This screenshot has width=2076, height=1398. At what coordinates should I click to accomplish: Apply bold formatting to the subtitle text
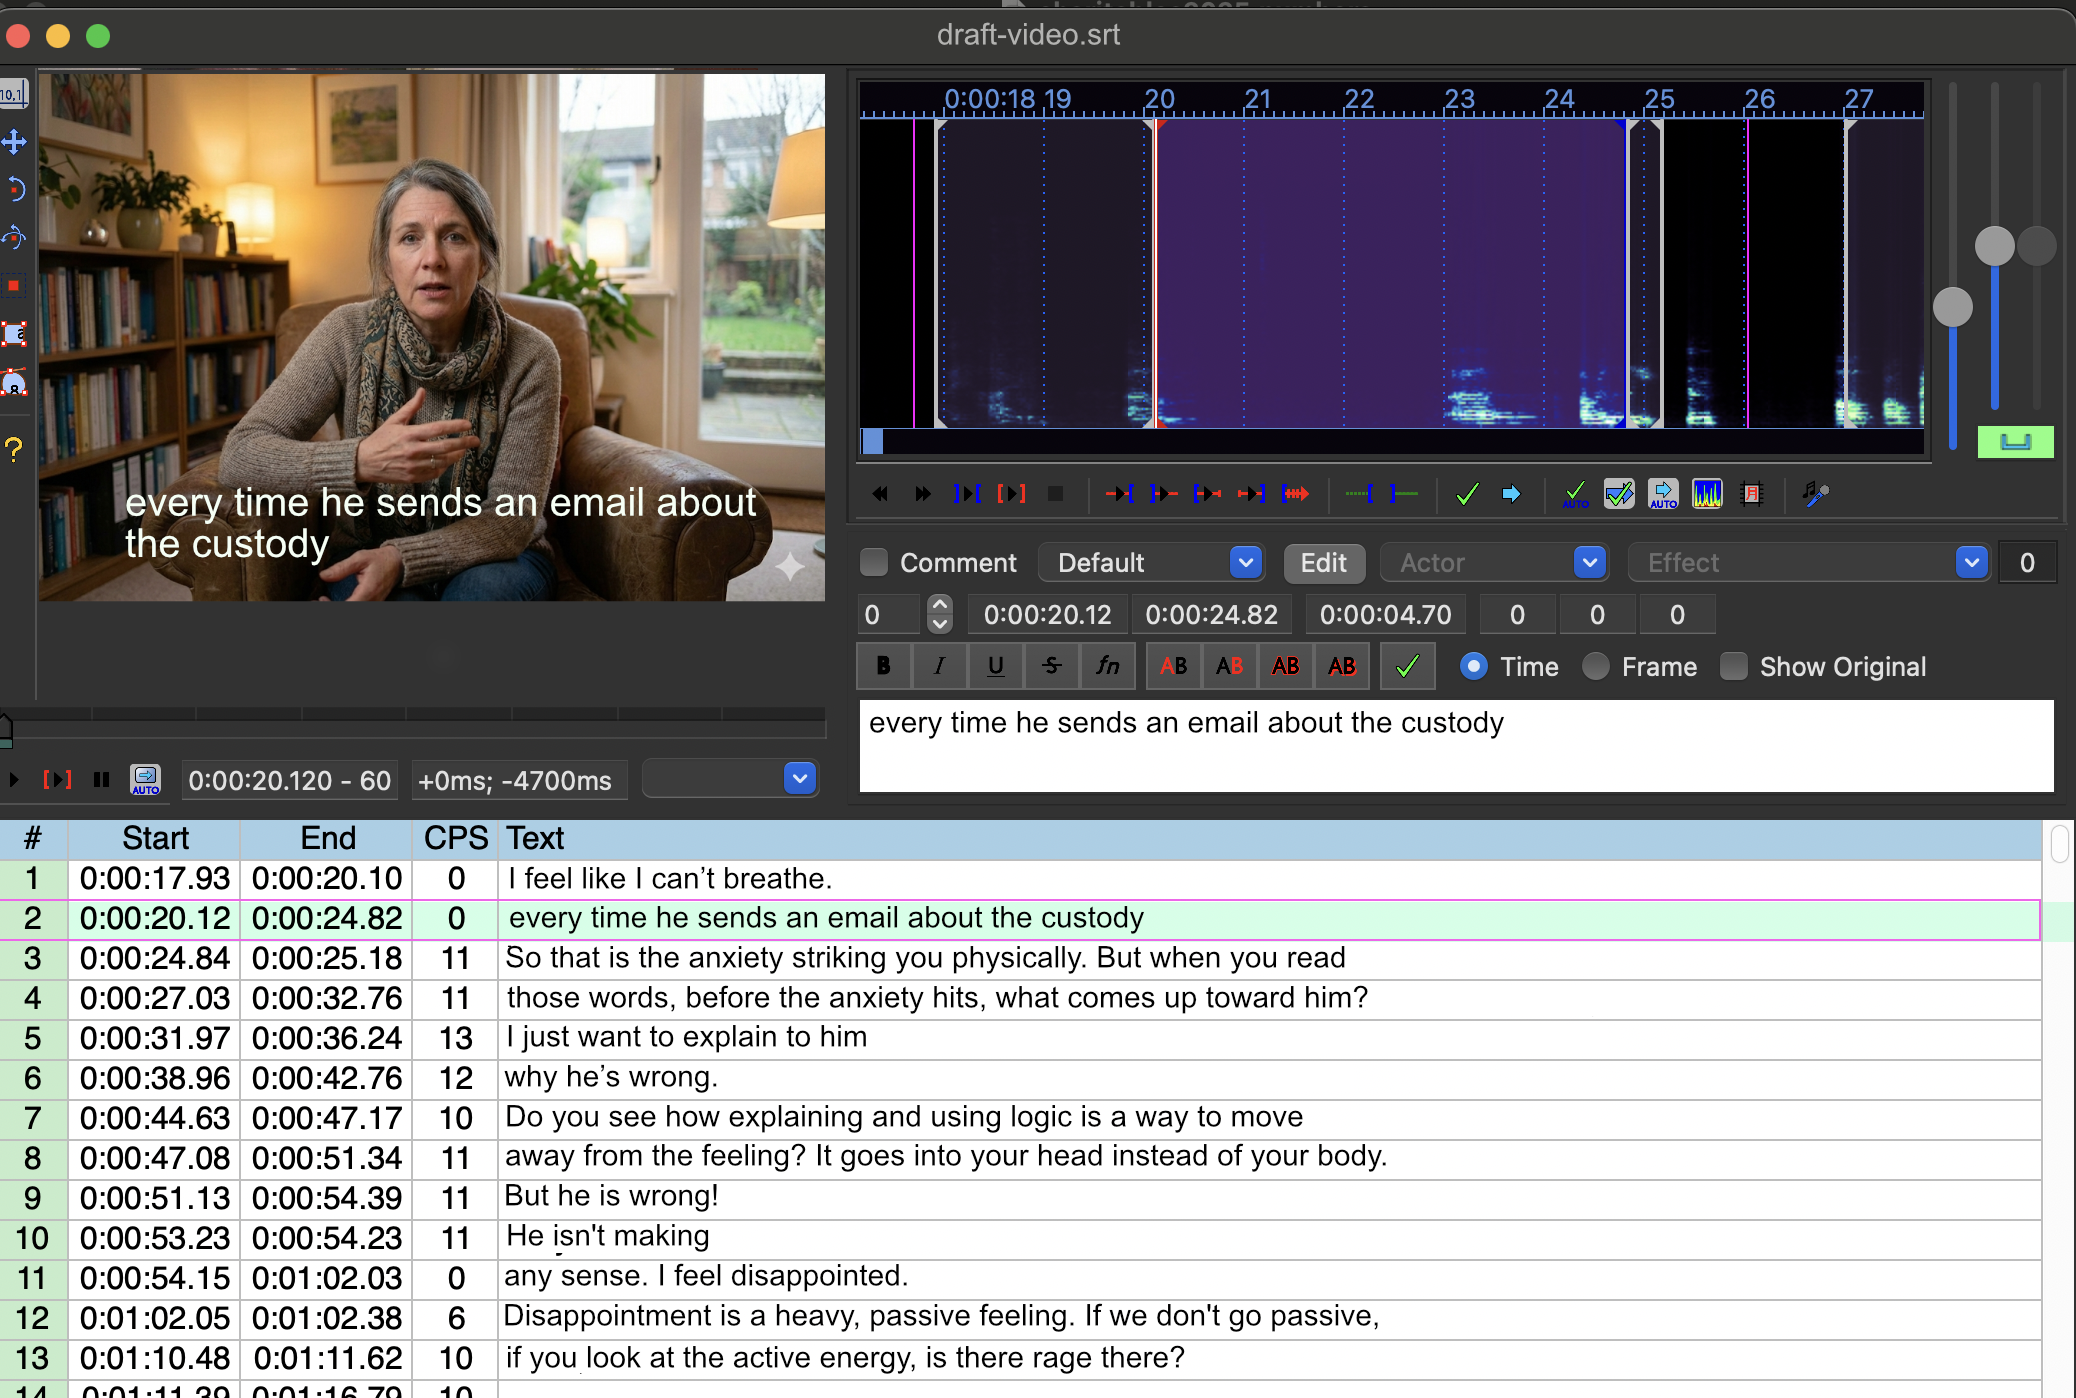(884, 666)
